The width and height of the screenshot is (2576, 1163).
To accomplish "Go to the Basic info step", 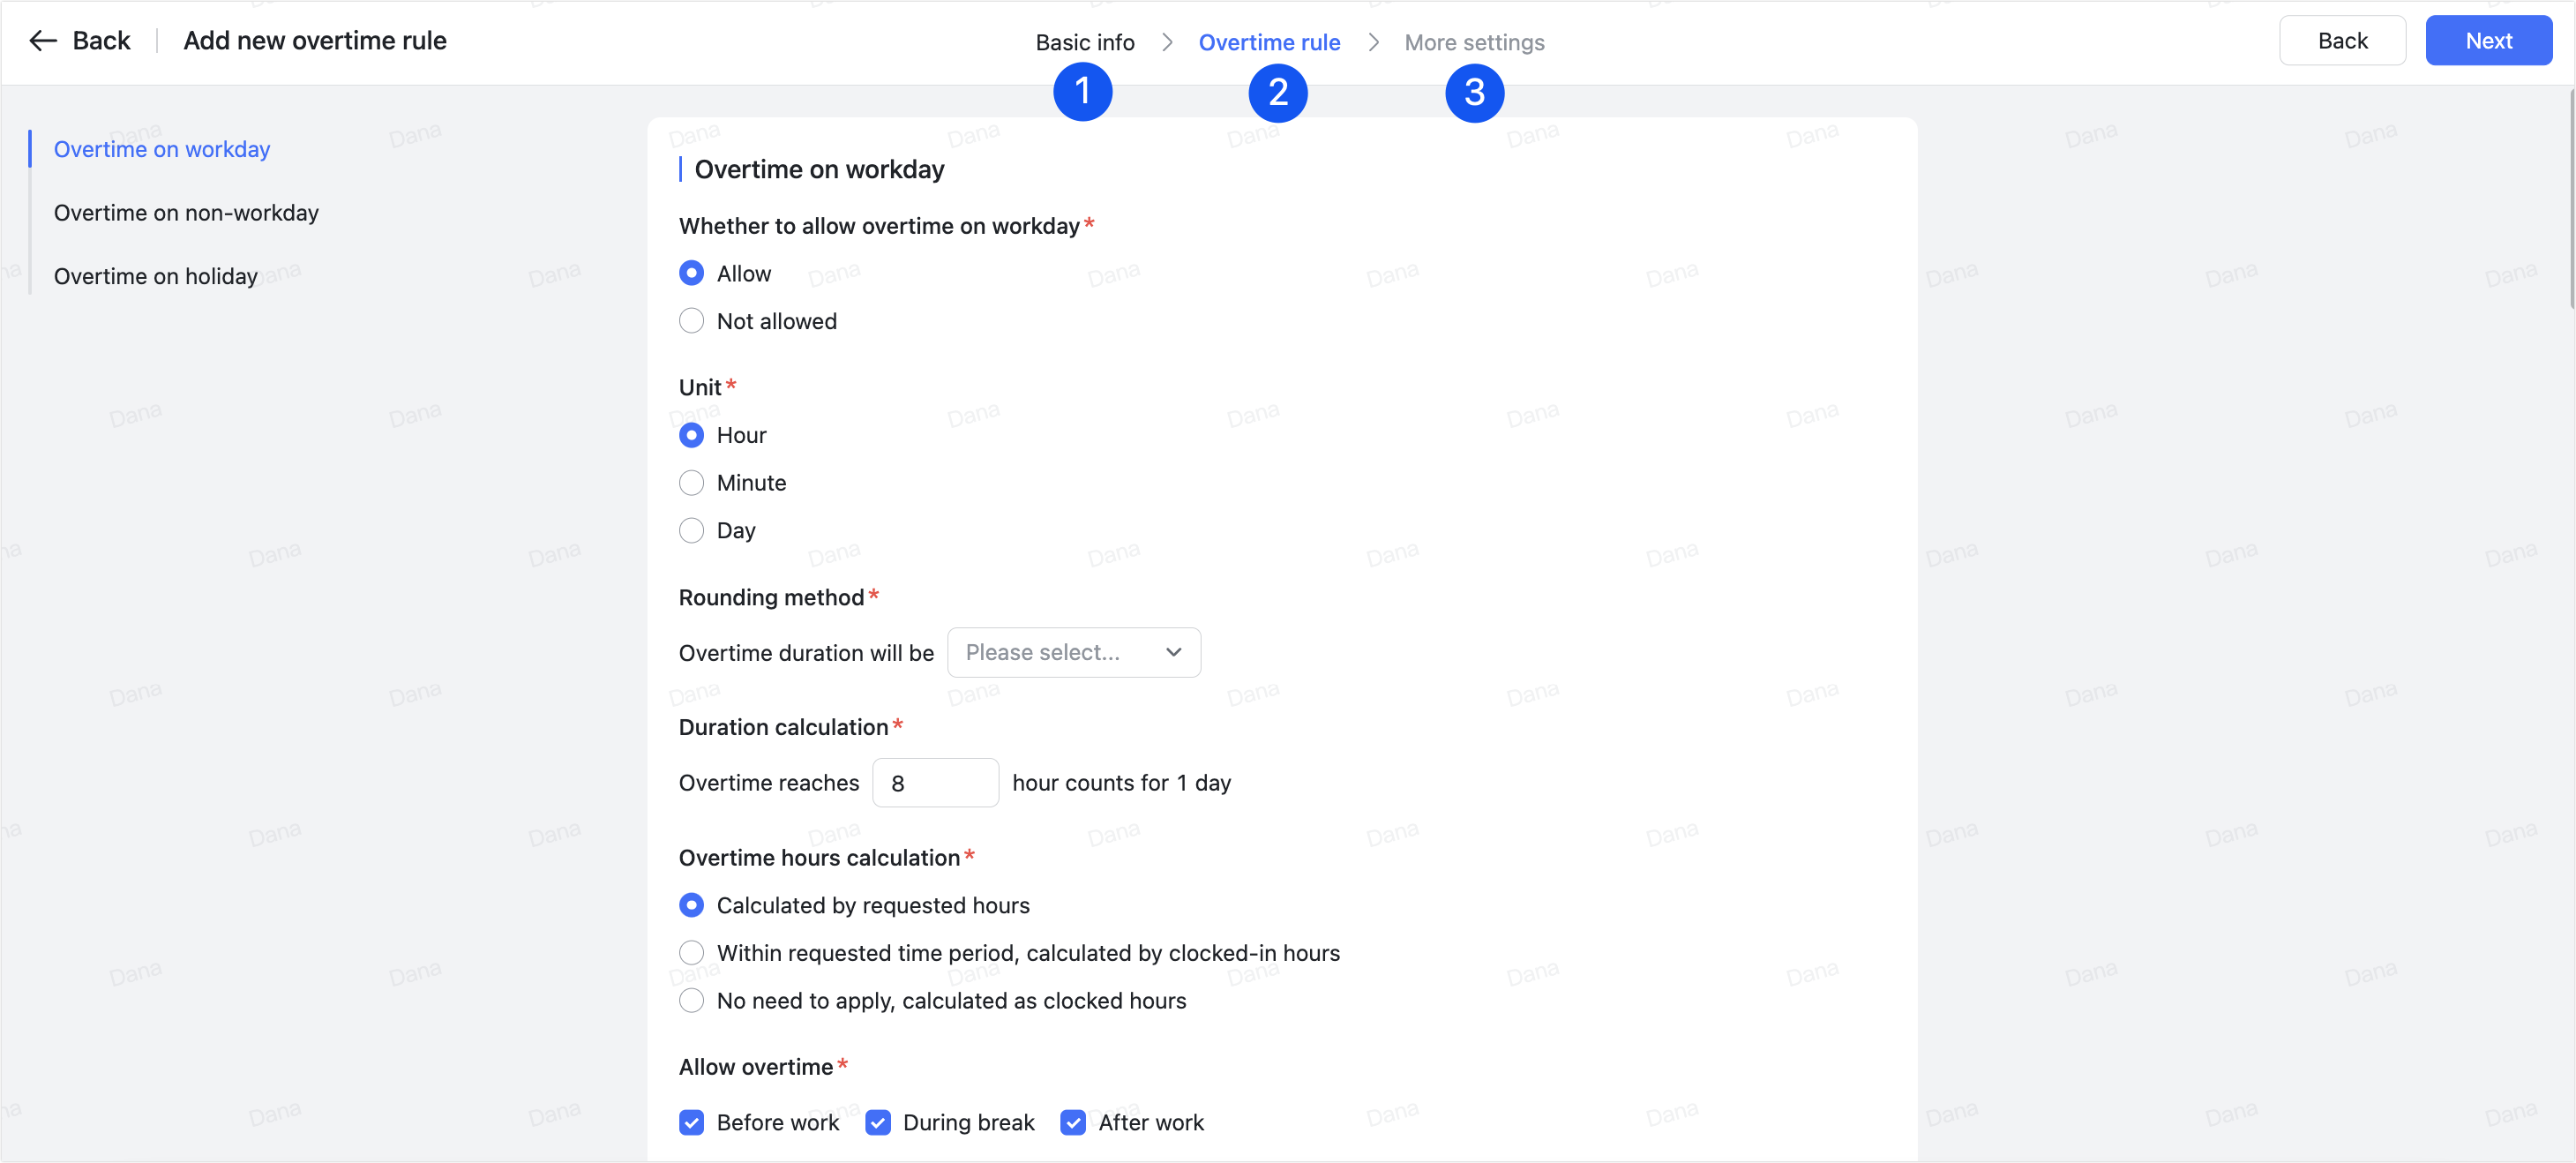I will 1085,42.
